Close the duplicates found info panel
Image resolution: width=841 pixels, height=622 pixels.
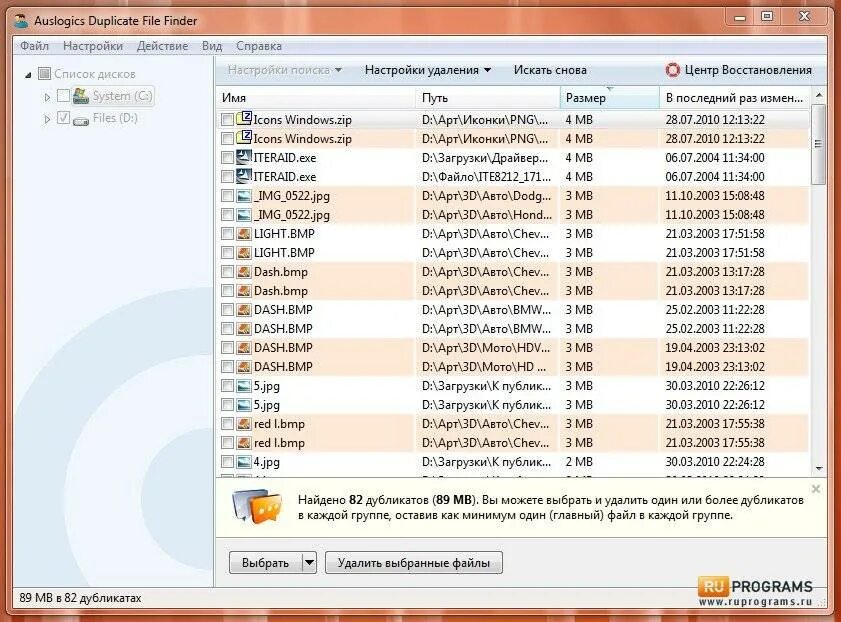click(816, 489)
